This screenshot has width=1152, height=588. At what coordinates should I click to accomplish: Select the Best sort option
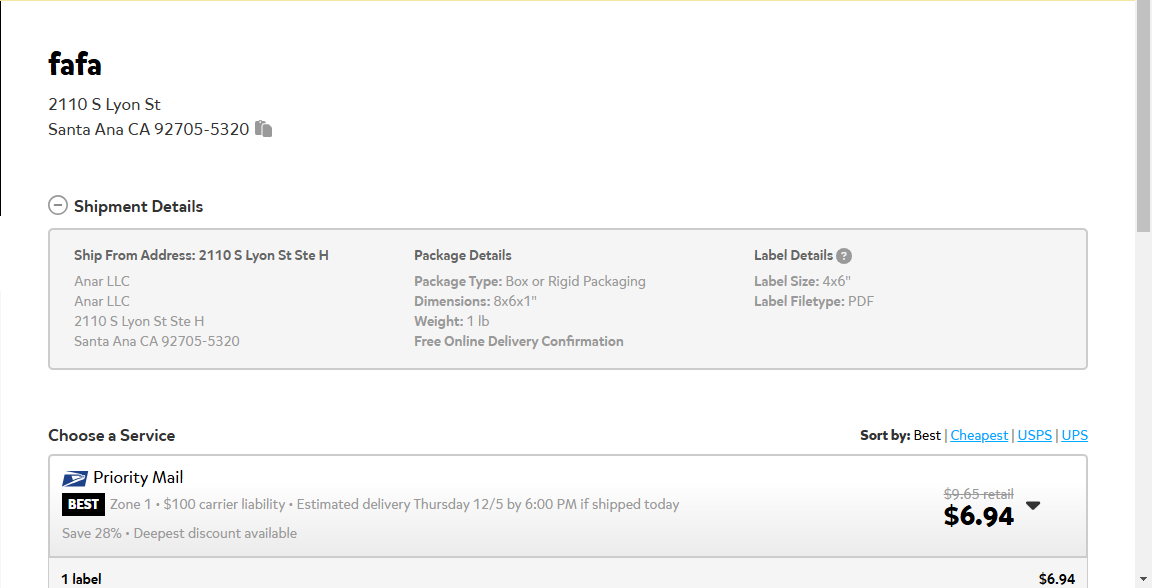coord(926,435)
